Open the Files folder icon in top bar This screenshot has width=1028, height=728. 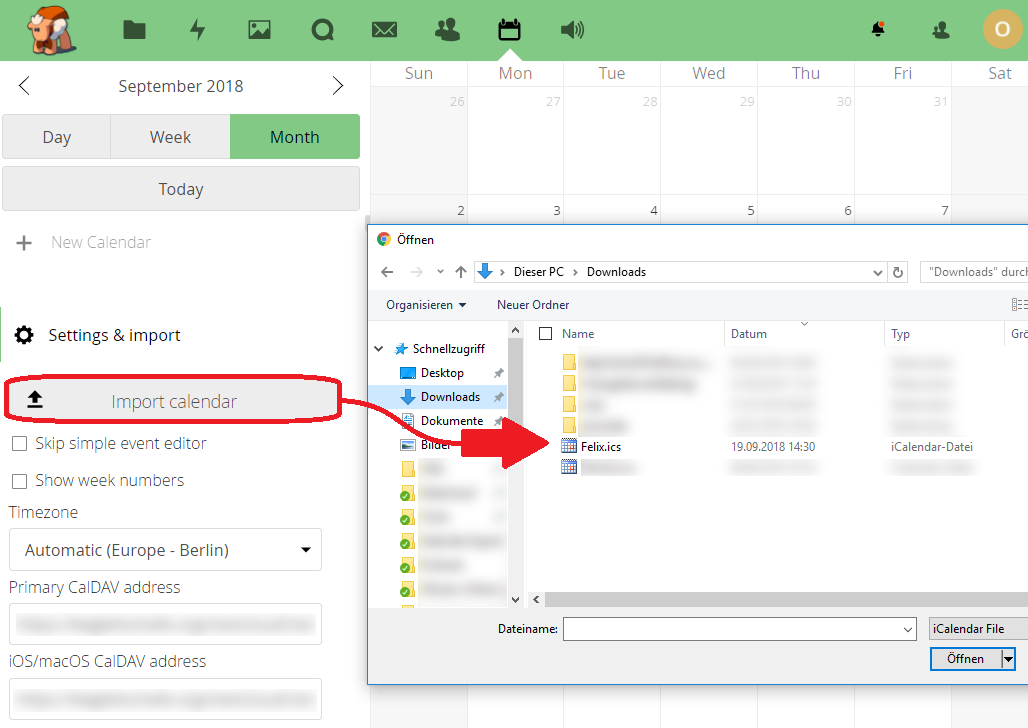coord(134,30)
